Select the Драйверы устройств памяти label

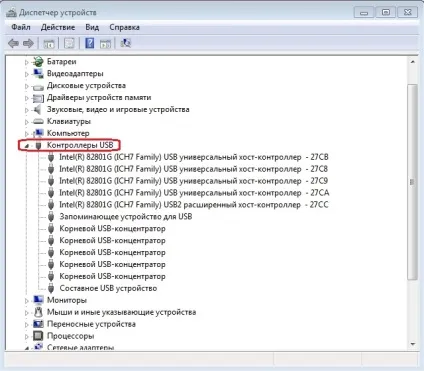point(99,98)
